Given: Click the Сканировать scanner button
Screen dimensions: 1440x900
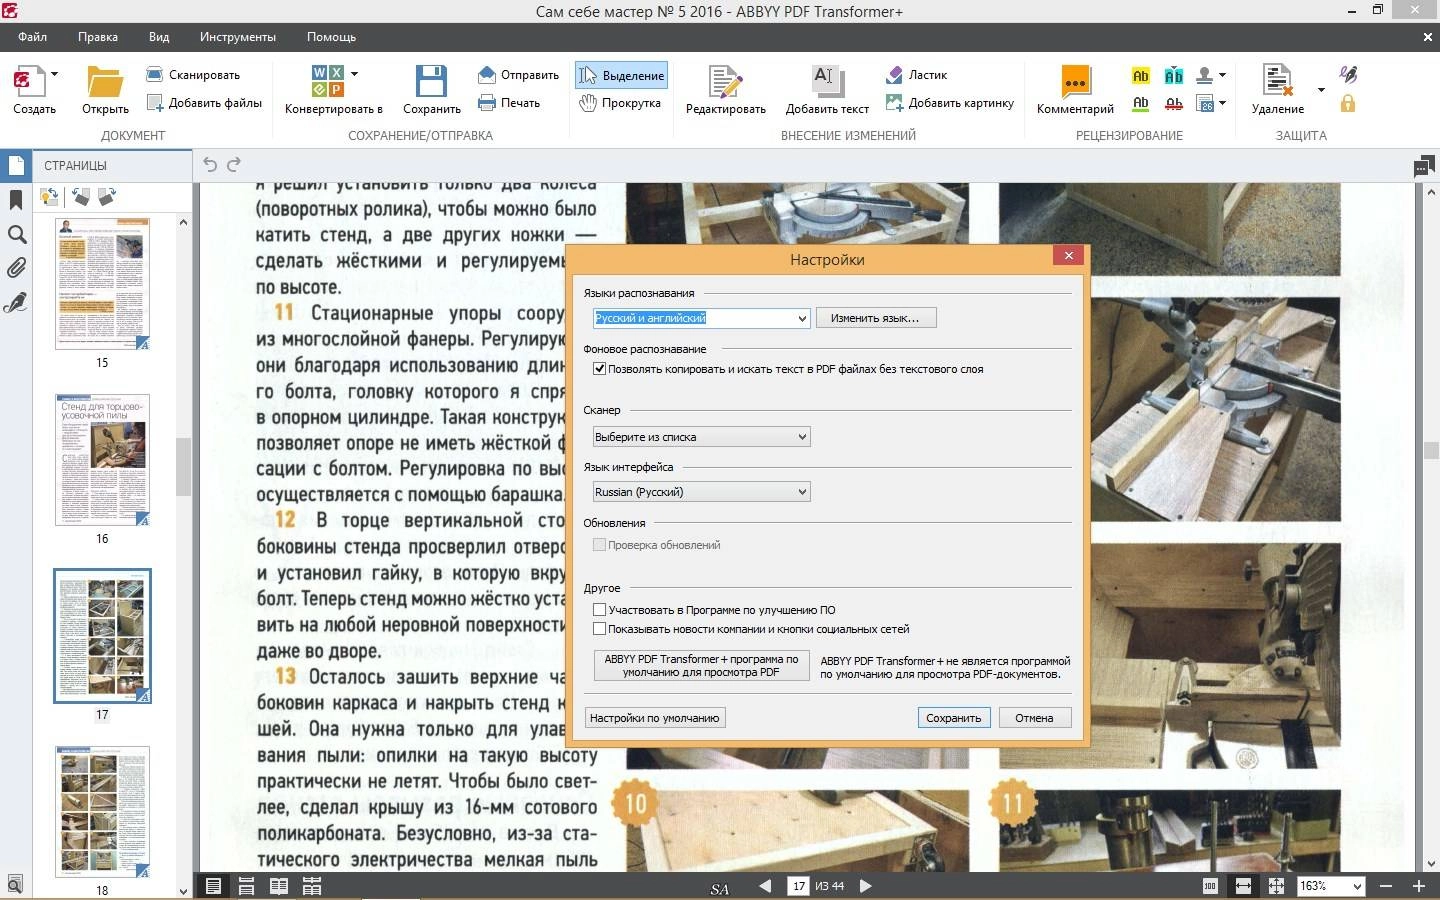Looking at the screenshot, I should tap(193, 74).
